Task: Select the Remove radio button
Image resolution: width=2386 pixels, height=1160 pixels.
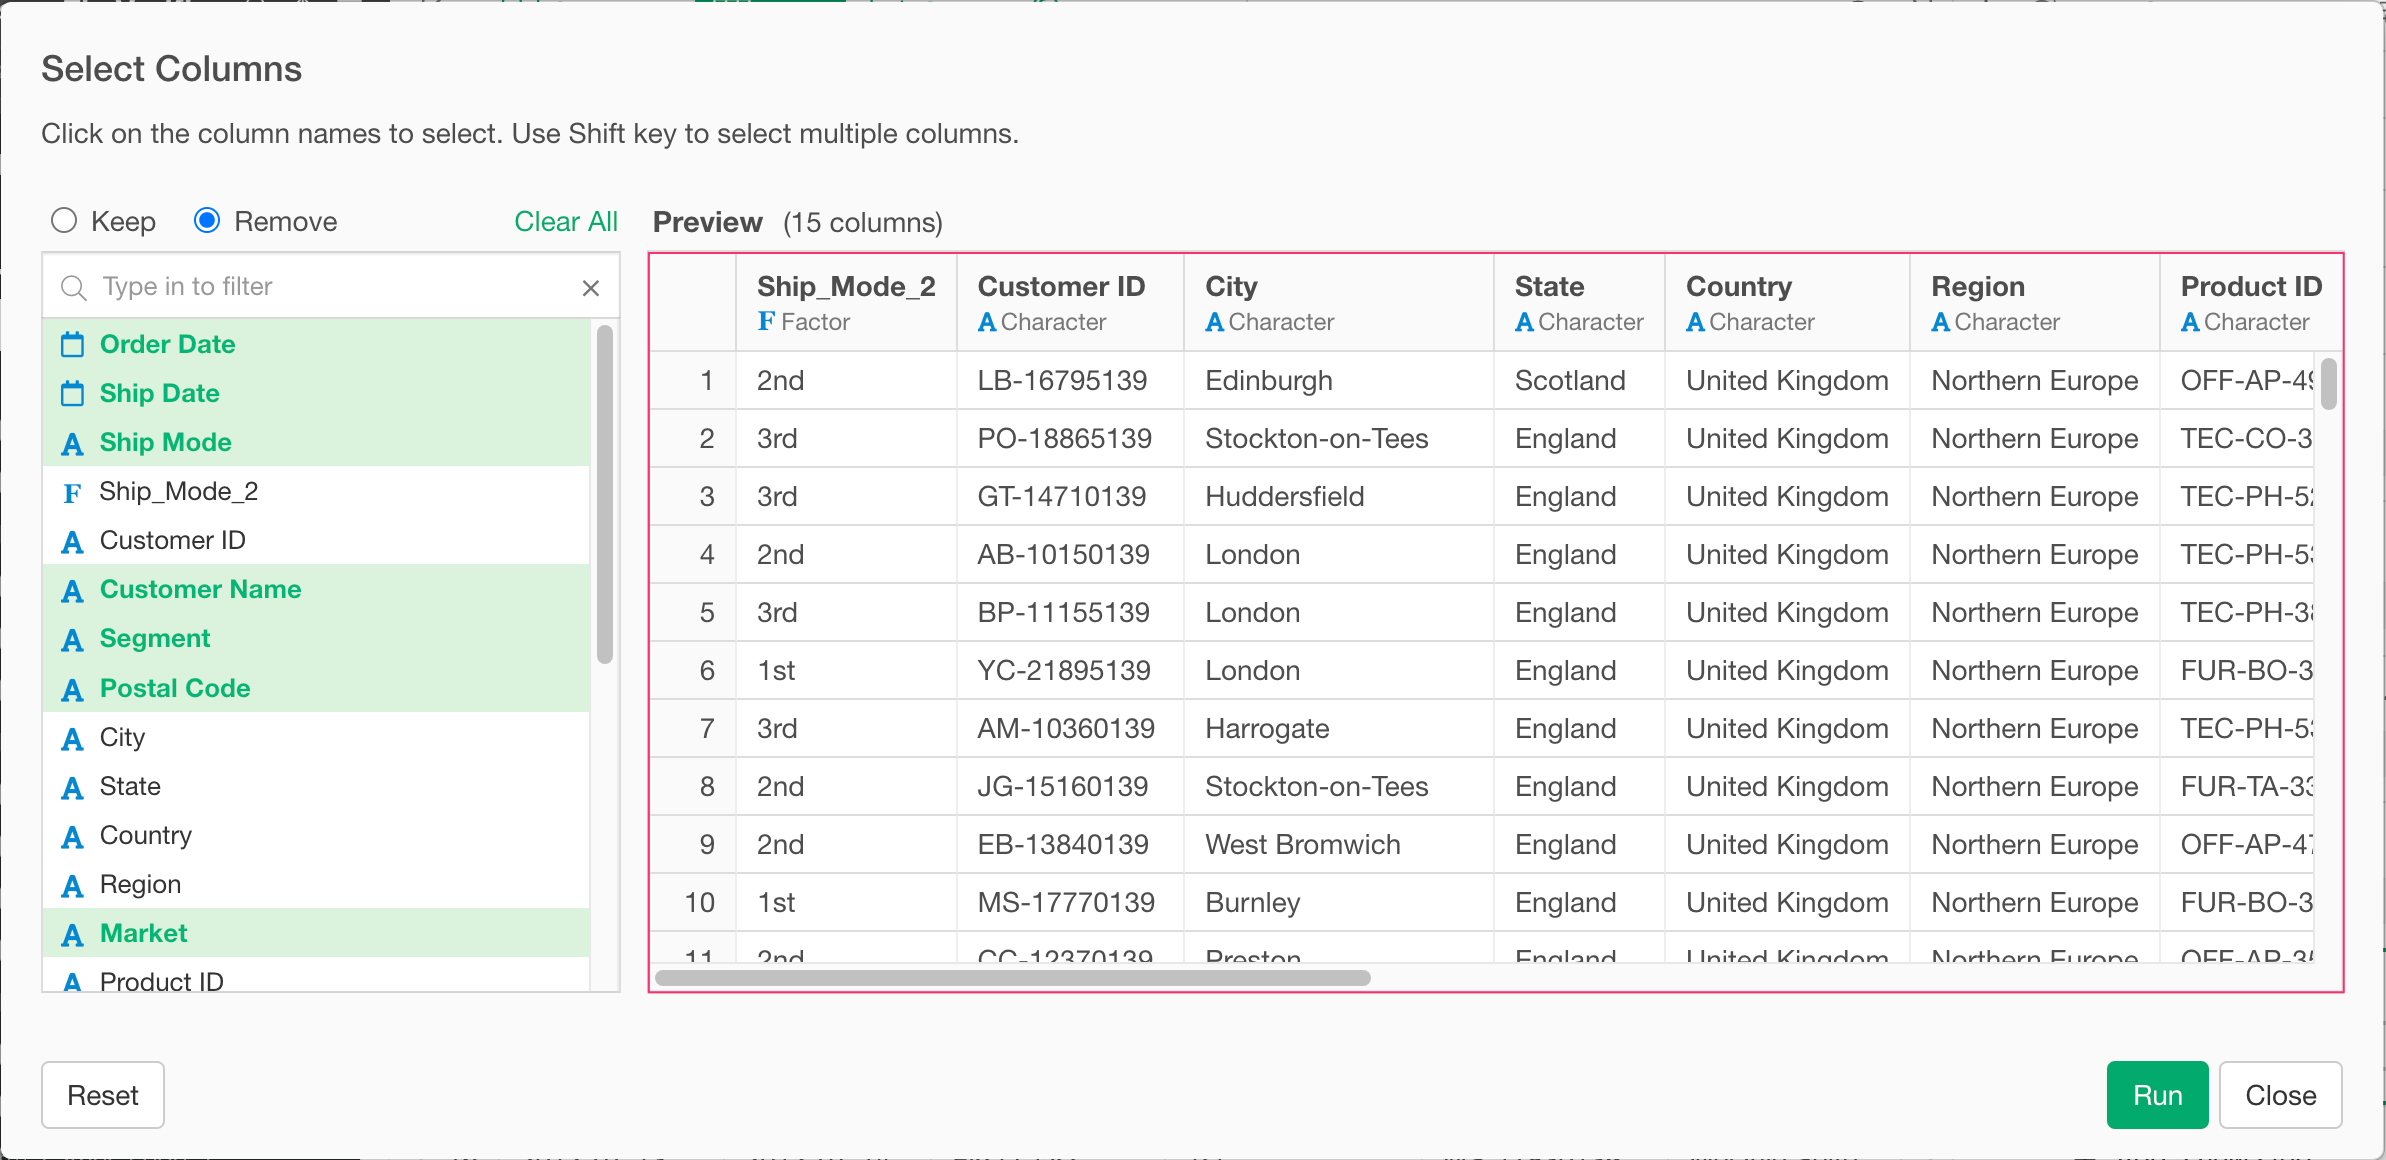Action: [x=207, y=221]
